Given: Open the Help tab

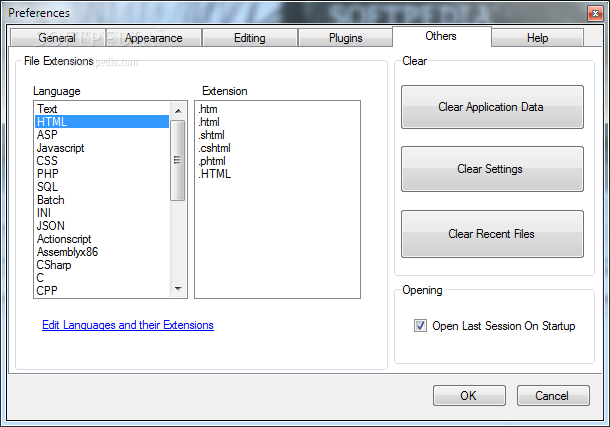Looking at the screenshot, I should [538, 38].
